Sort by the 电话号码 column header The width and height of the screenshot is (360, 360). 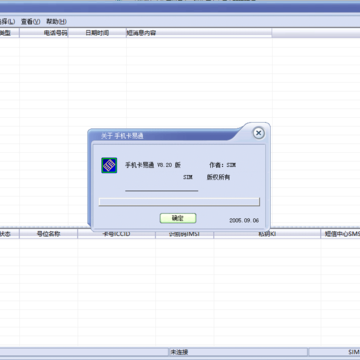point(44,33)
